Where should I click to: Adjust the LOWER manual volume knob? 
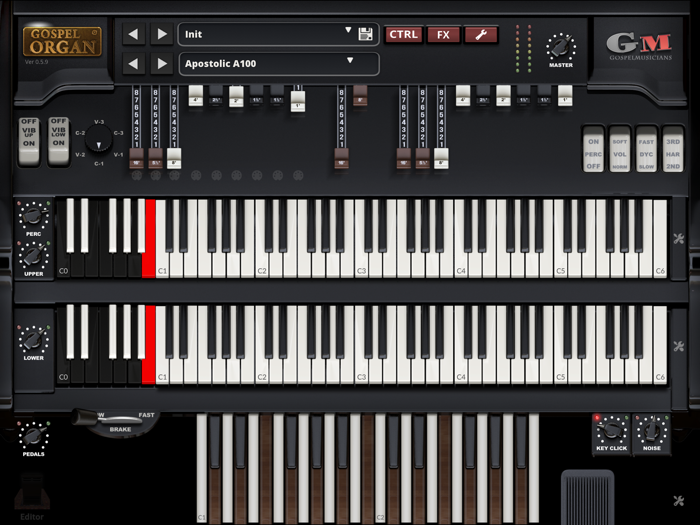click(x=33, y=340)
